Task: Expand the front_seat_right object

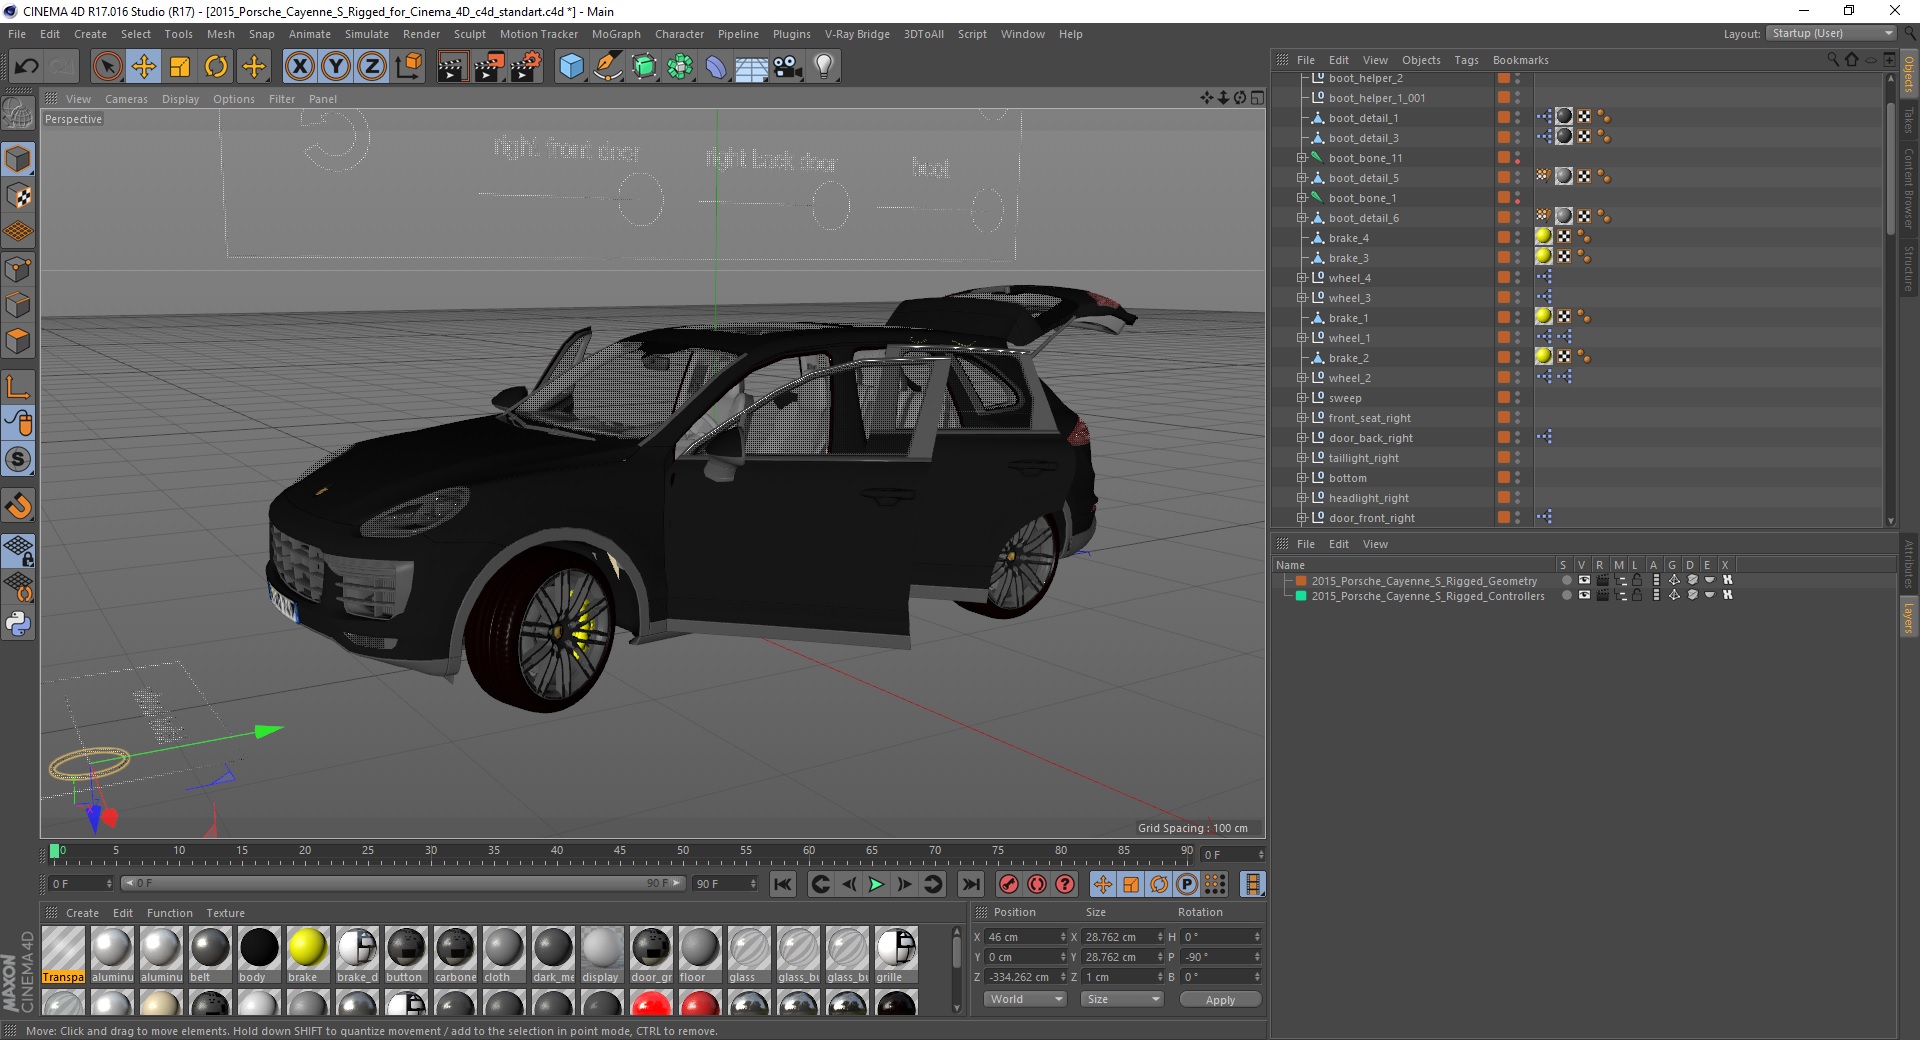Action: pos(1302,418)
